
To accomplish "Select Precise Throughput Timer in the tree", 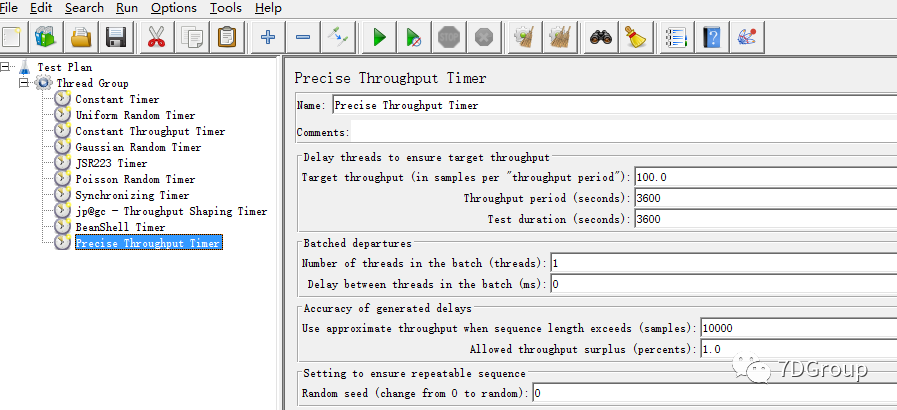I will click(148, 244).
